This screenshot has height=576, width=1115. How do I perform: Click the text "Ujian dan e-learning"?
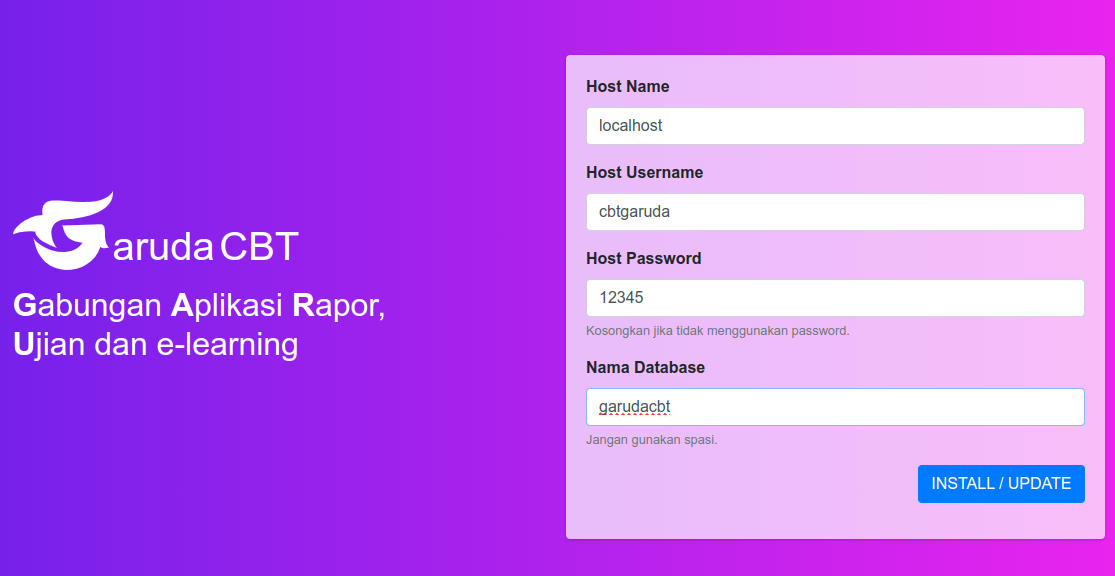(156, 344)
